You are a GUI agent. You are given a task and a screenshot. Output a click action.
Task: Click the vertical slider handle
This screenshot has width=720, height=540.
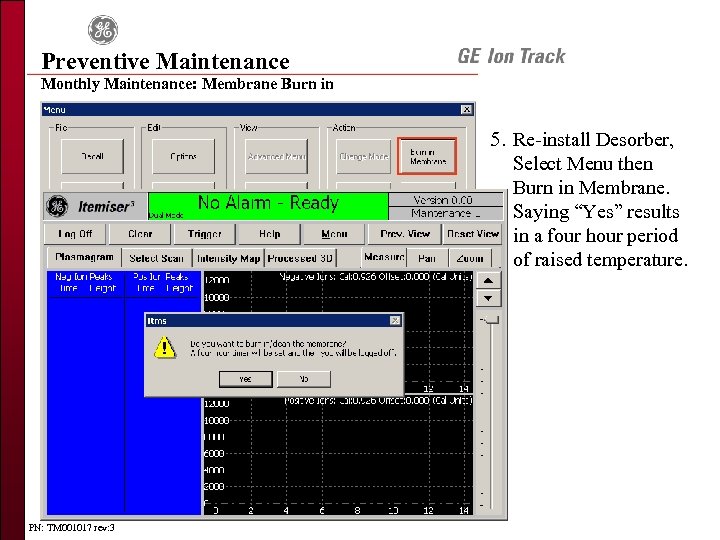(492, 320)
